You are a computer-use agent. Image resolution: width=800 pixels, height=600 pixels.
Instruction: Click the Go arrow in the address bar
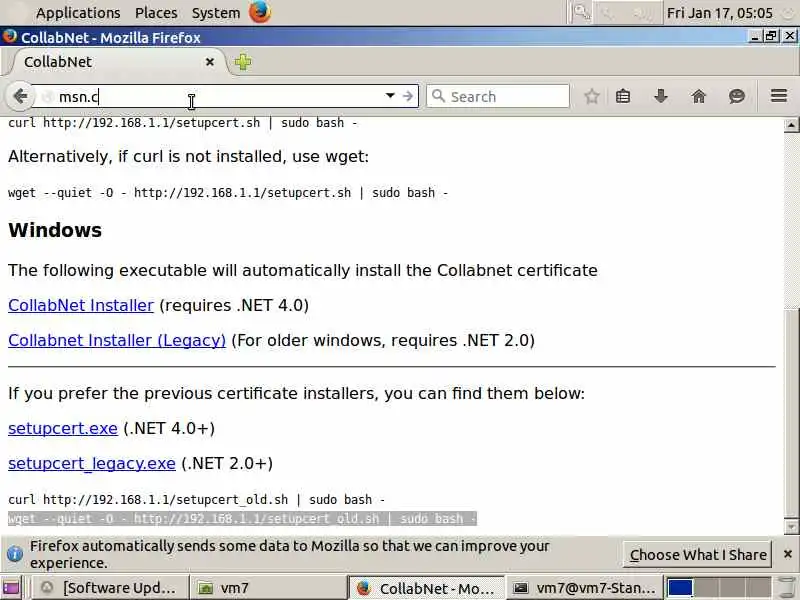[x=408, y=96]
